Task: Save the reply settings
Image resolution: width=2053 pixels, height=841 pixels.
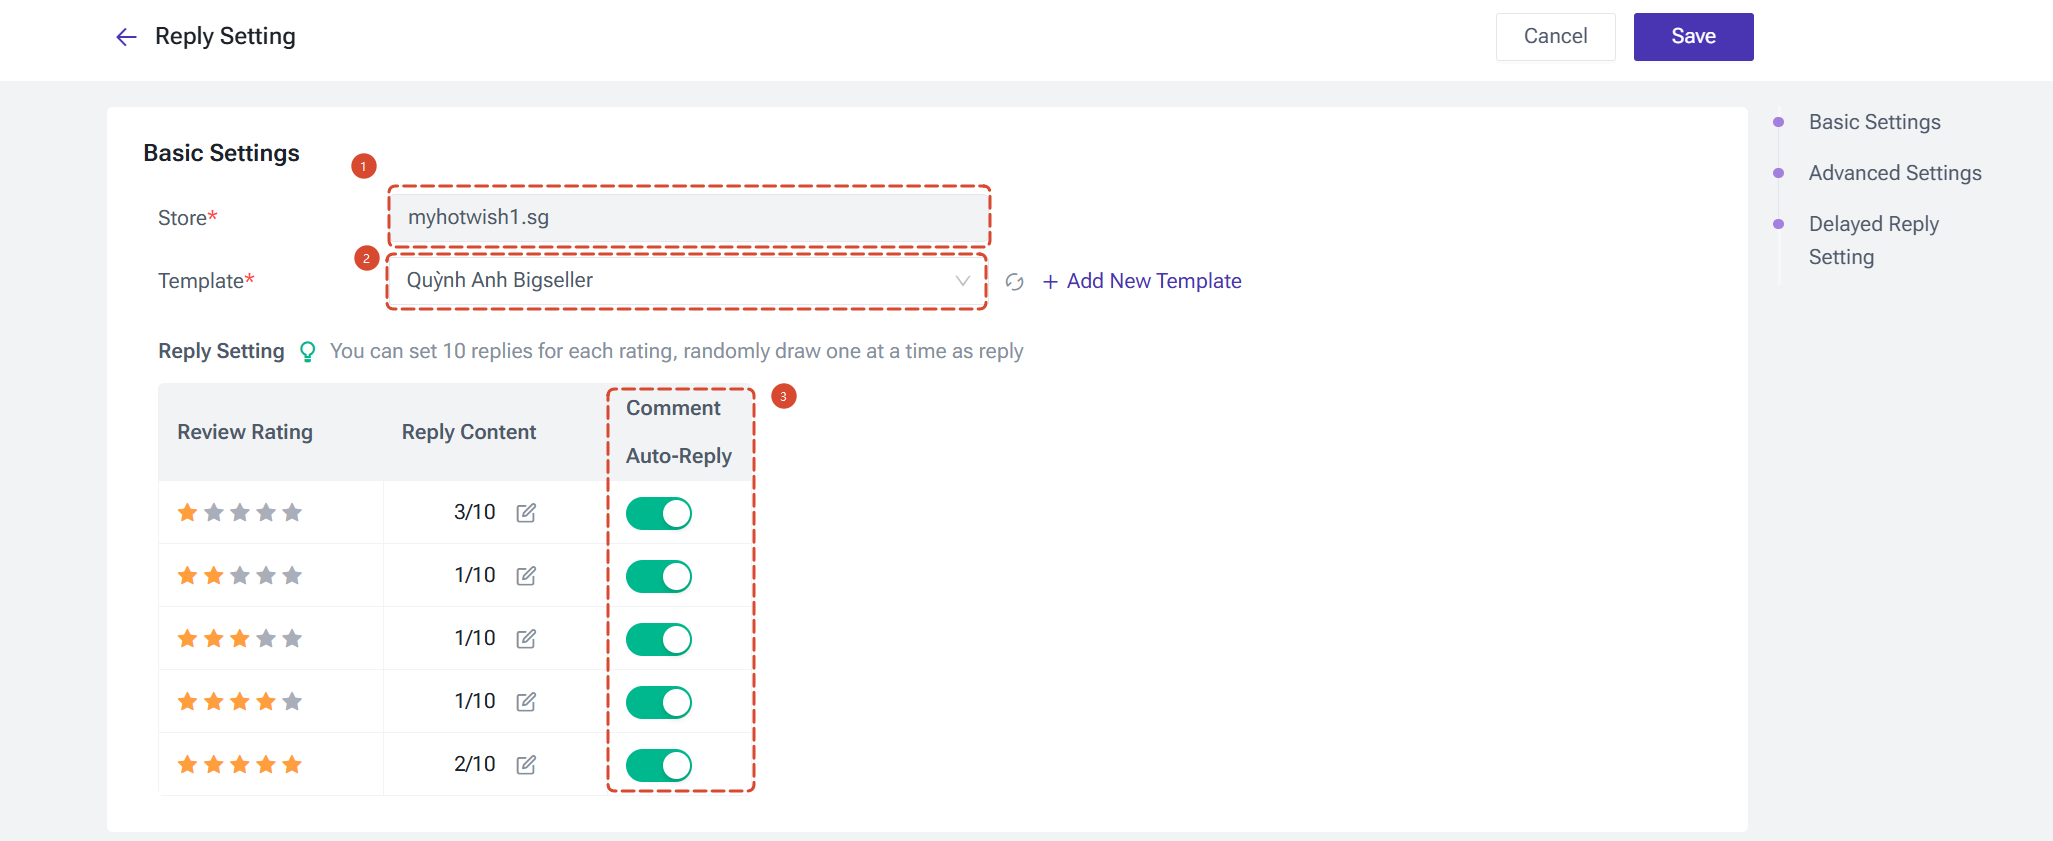Action: tap(1693, 37)
